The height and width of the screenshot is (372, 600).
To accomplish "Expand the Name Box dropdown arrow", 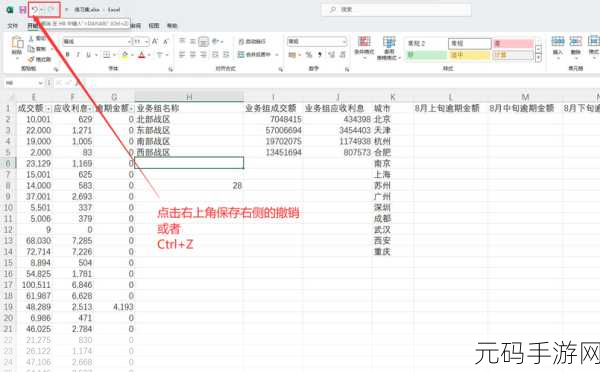I will click(x=41, y=83).
